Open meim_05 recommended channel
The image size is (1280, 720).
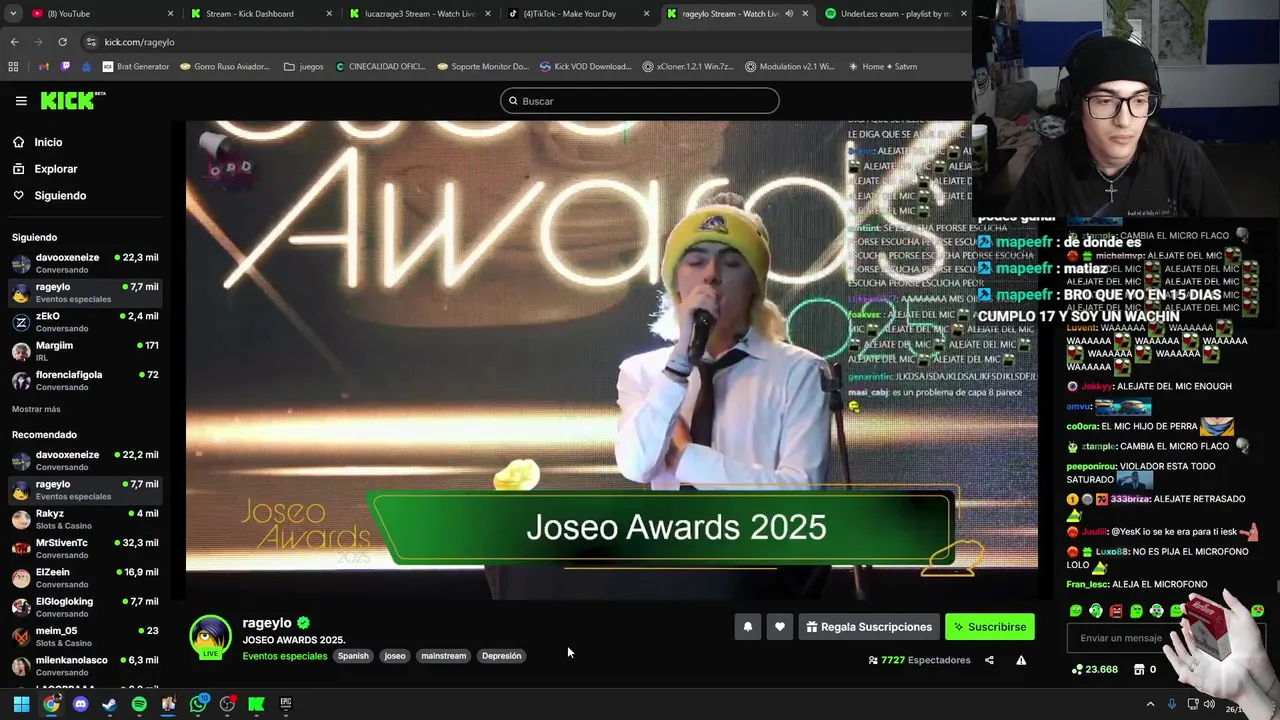85,636
